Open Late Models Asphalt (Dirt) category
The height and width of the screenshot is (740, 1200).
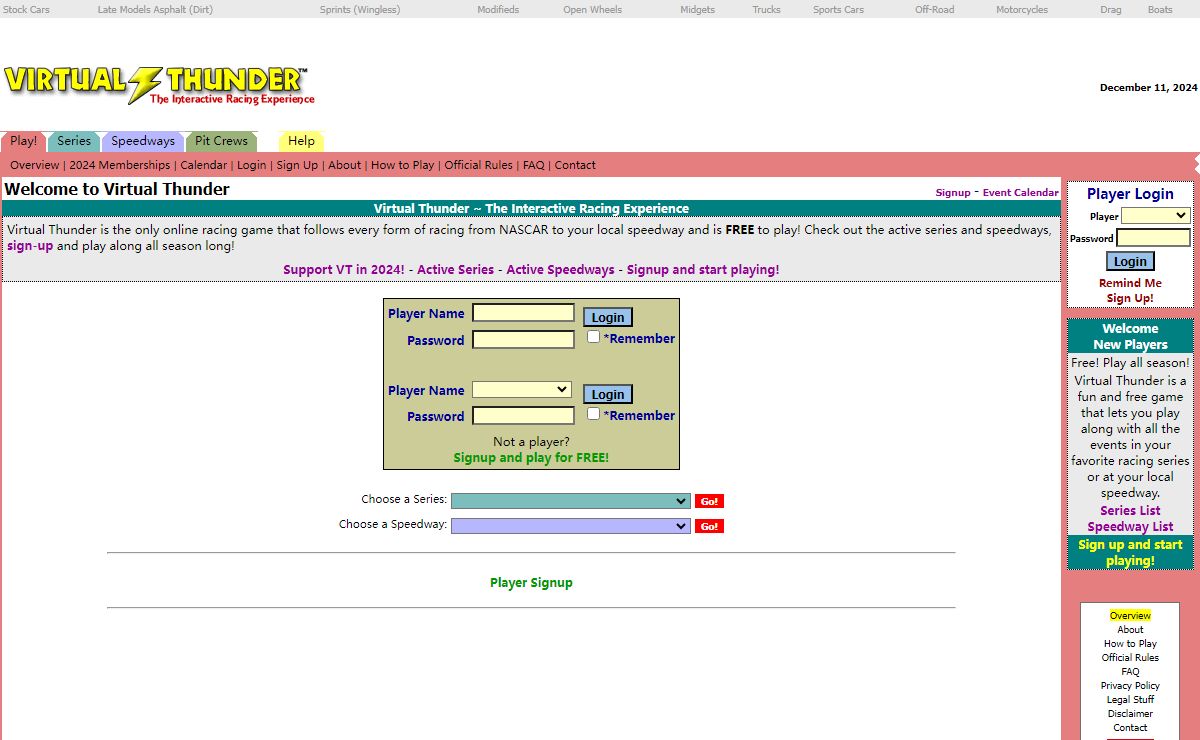click(x=154, y=9)
